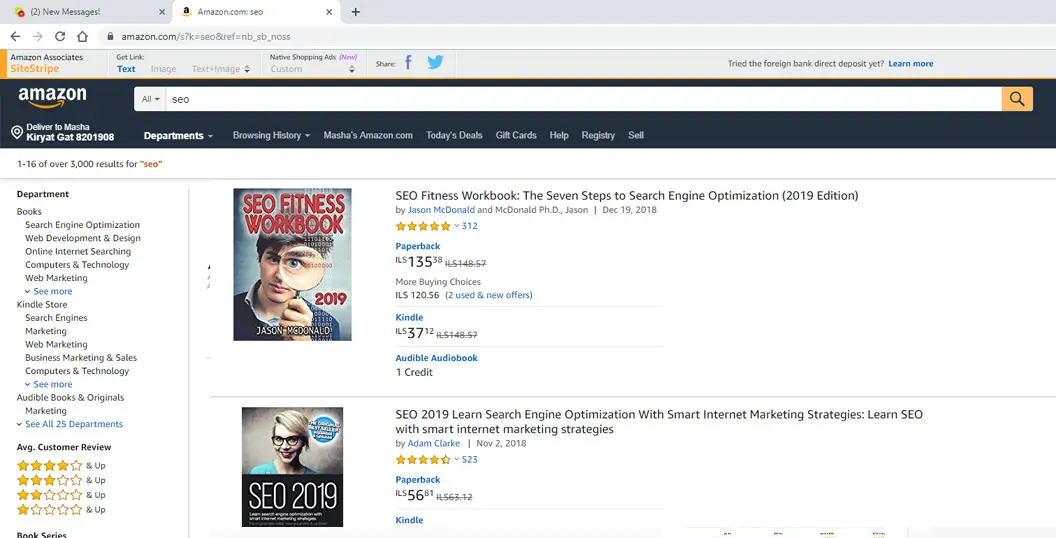
Task: Open the Departments dropdown
Action: [x=178, y=135]
